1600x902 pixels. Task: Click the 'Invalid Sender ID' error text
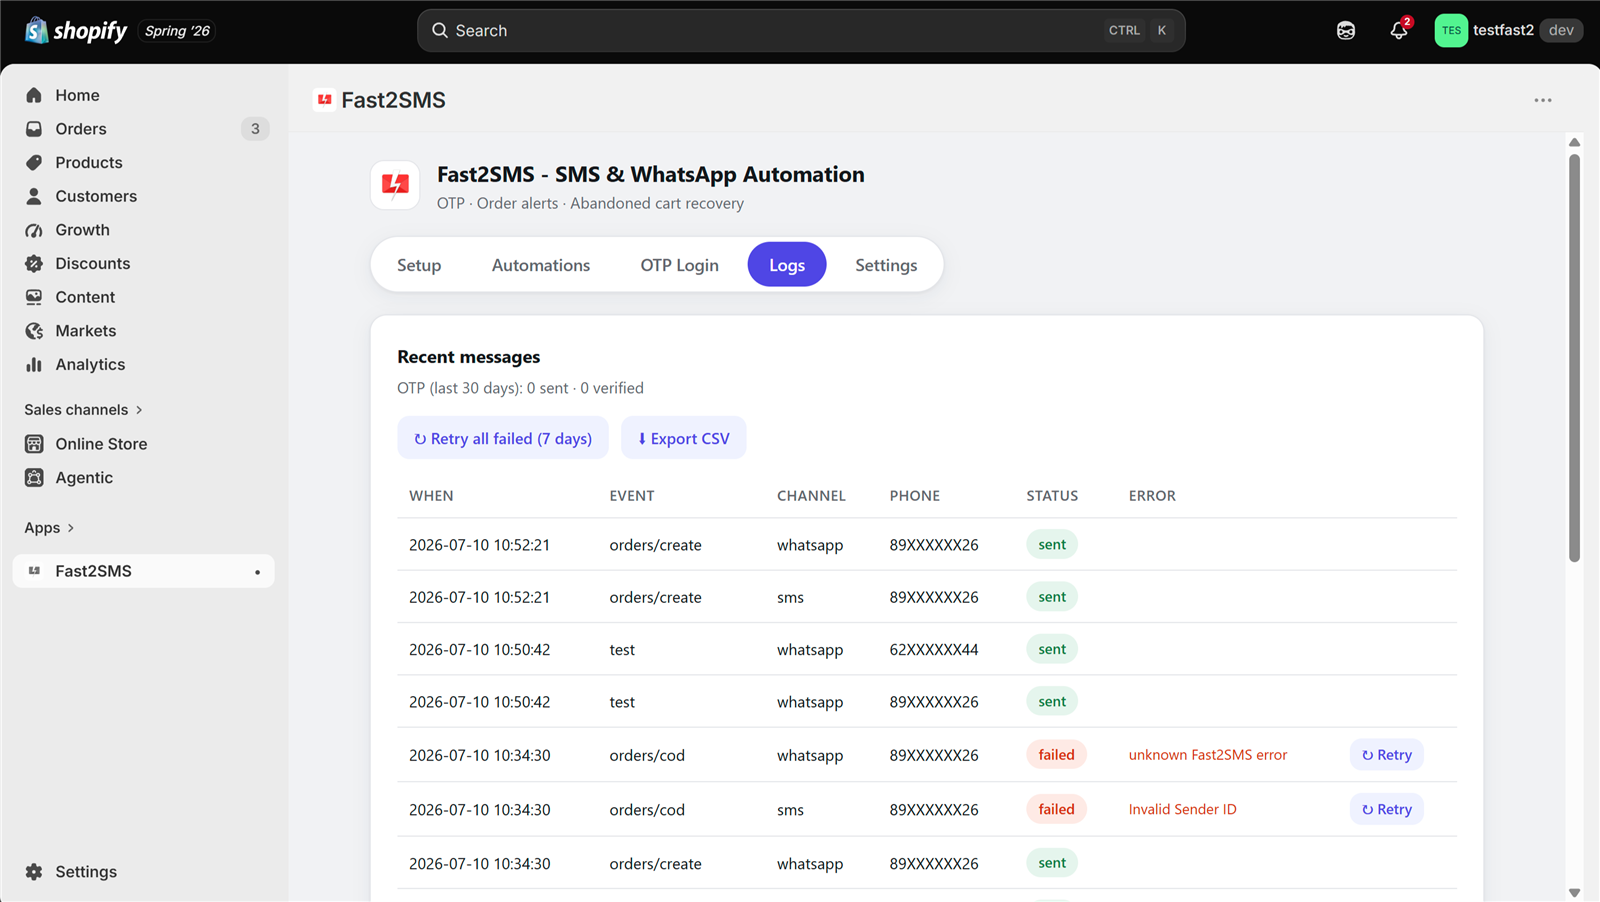click(x=1183, y=809)
